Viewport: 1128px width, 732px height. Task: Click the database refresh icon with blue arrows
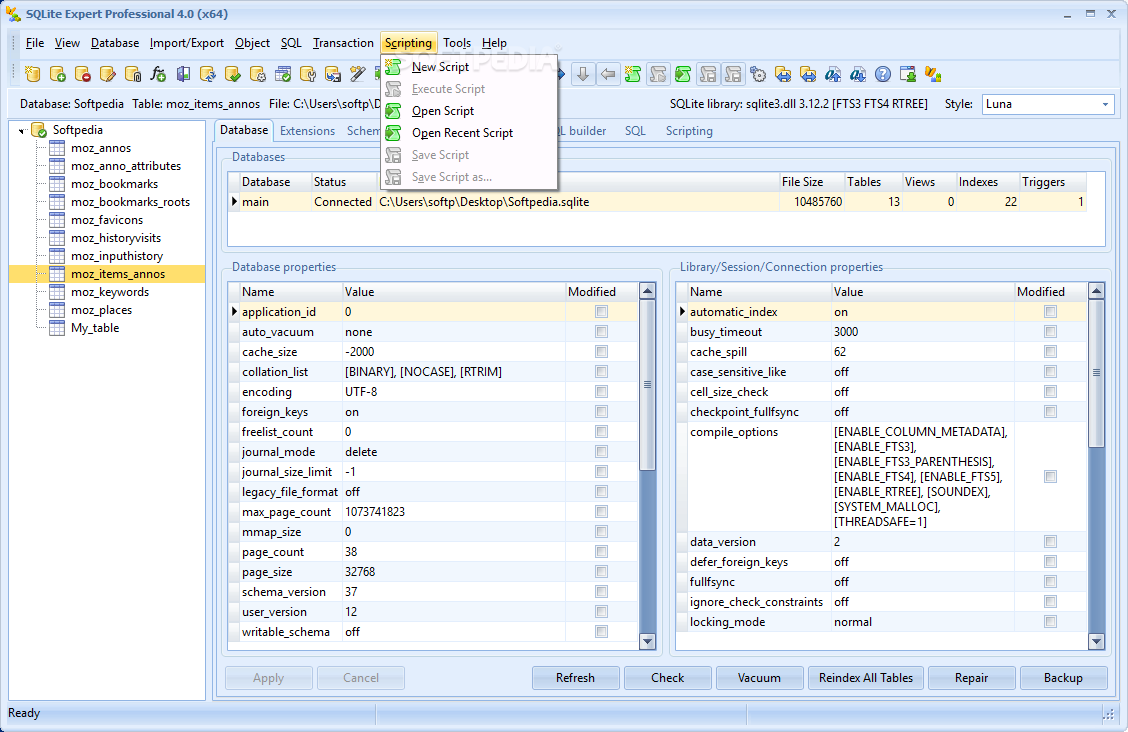point(208,74)
